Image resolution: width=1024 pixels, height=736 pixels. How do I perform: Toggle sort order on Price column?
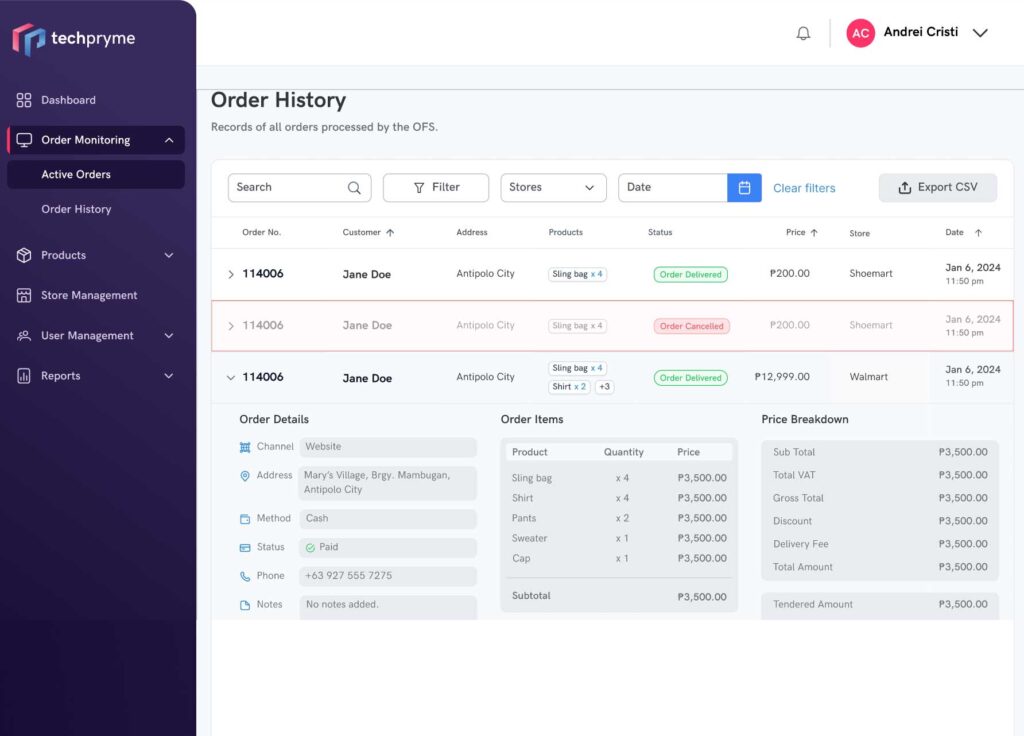point(814,233)
